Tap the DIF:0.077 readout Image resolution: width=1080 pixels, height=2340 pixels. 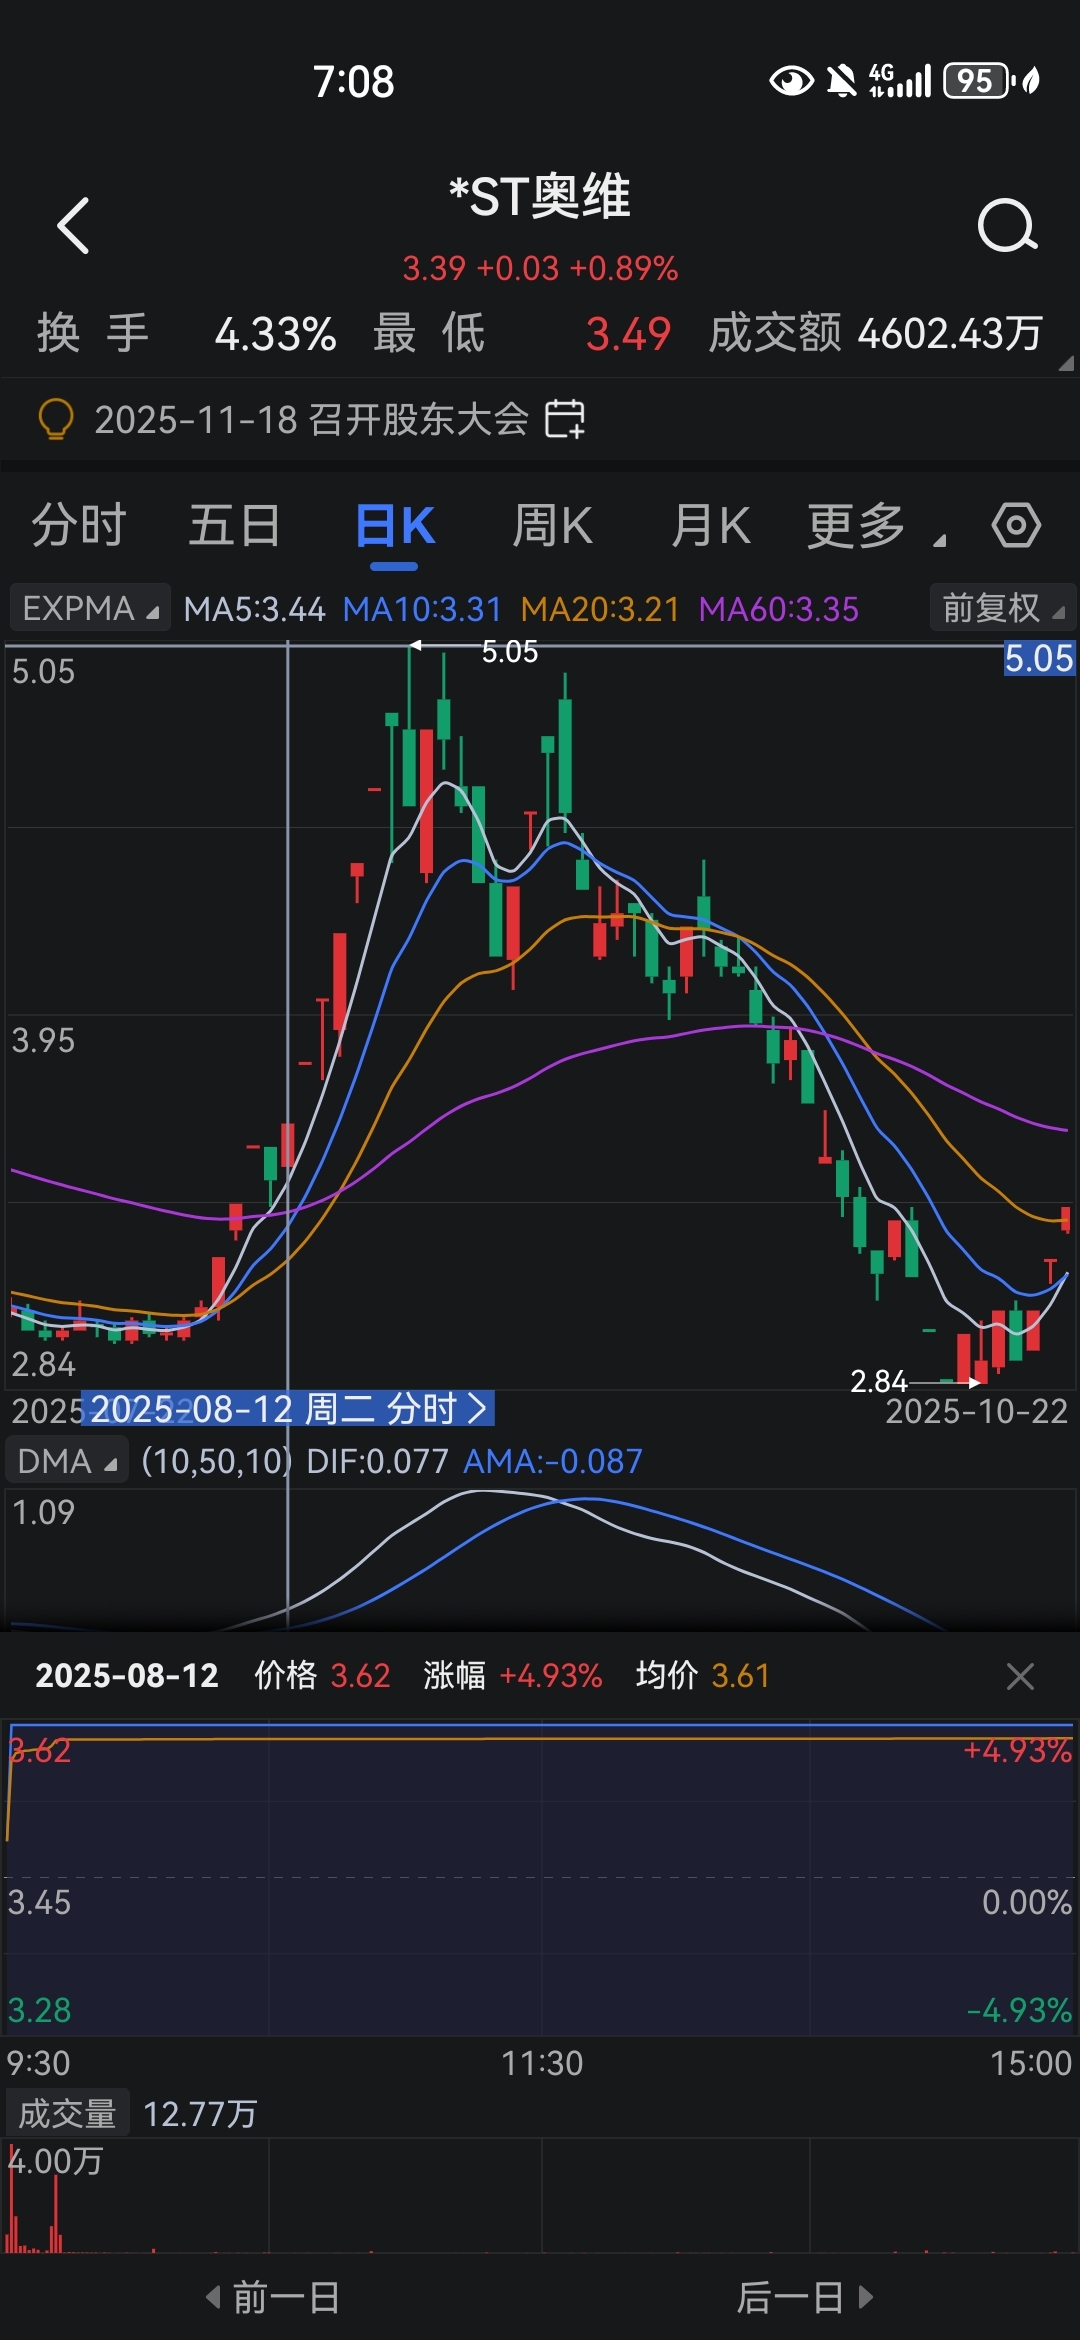coord(377,1461)
